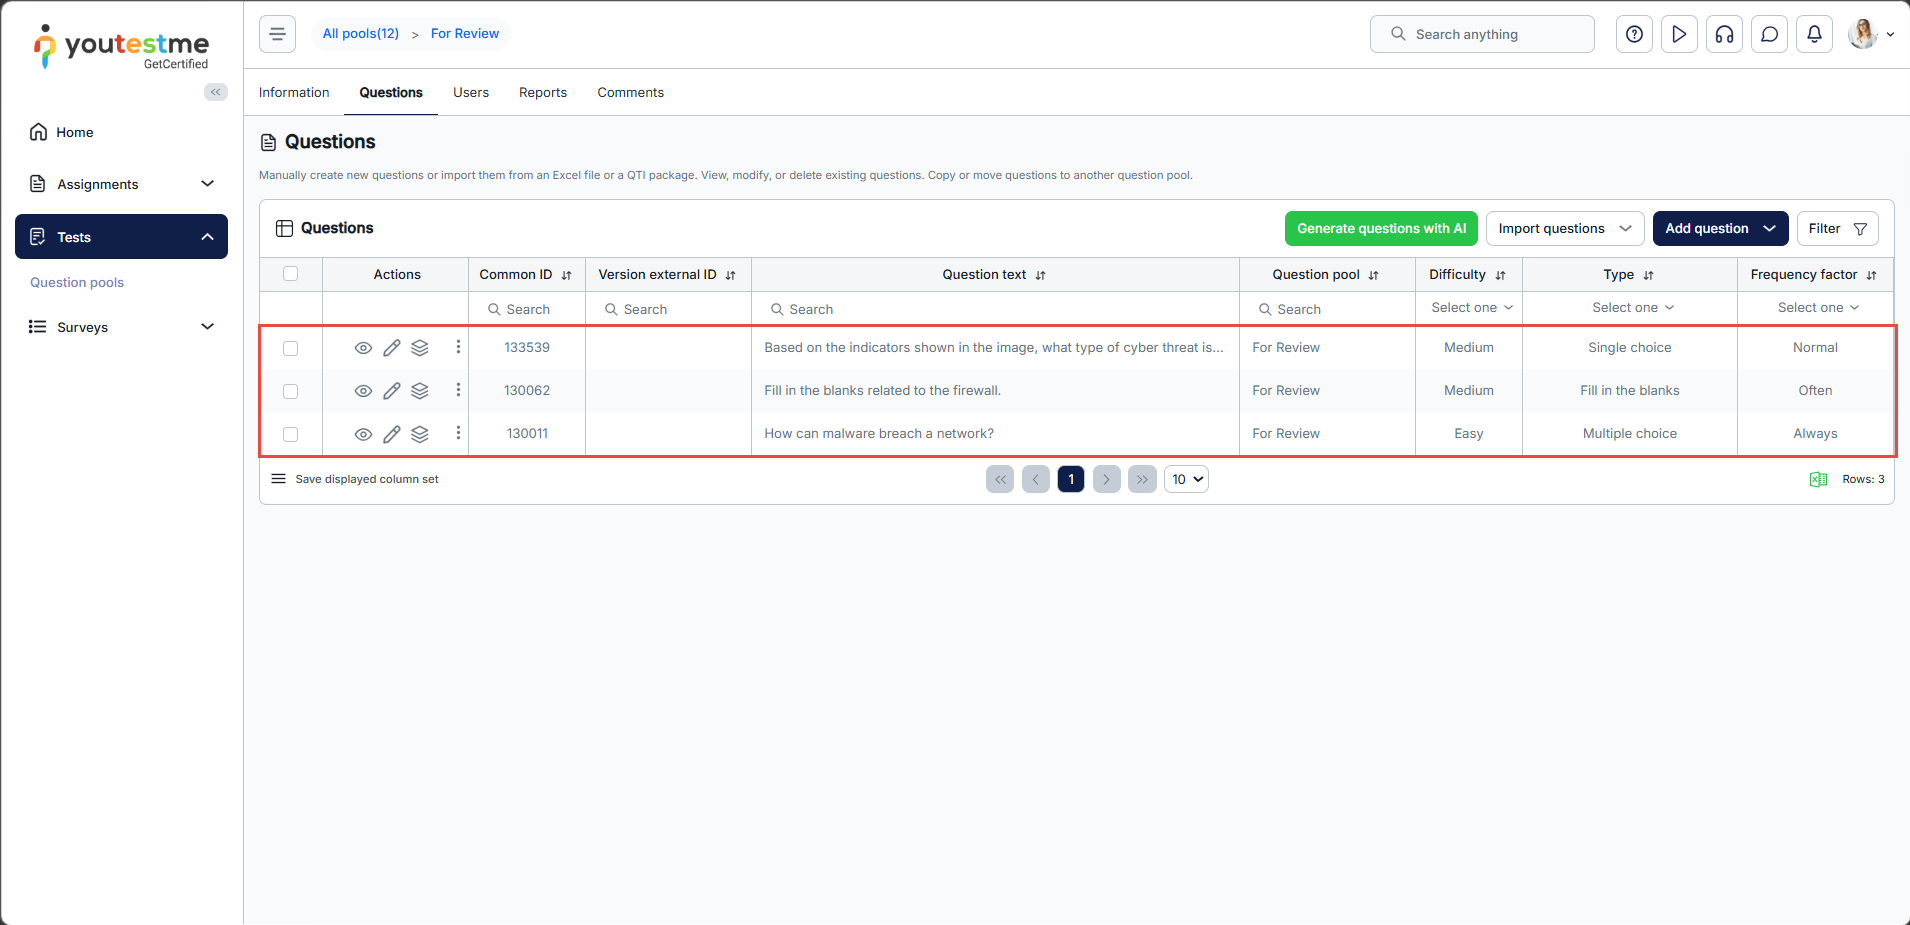Toggle the select-all checkbox in table header

coord(291,274)
